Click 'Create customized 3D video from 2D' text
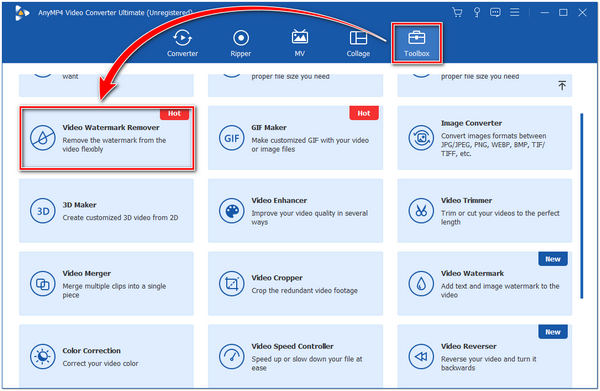 click(x=120, y=218)
